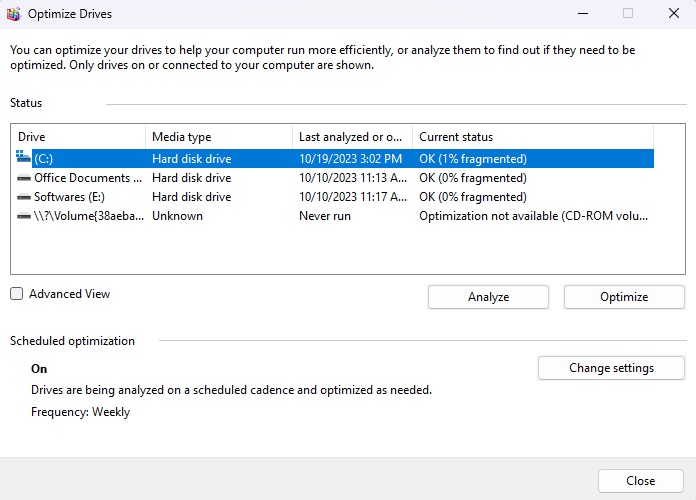The height and width of the screenshot is (500, 696).
Task: Click the Softwares (E:) drive icon
Action: [x=24, y=197]
